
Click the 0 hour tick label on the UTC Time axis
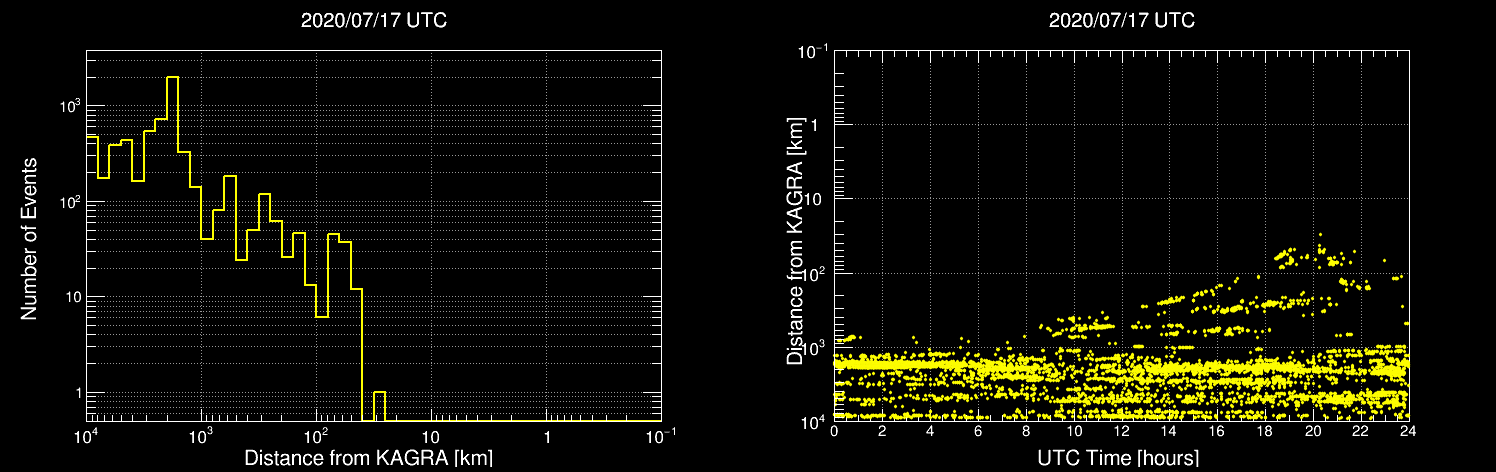point(834,432)
